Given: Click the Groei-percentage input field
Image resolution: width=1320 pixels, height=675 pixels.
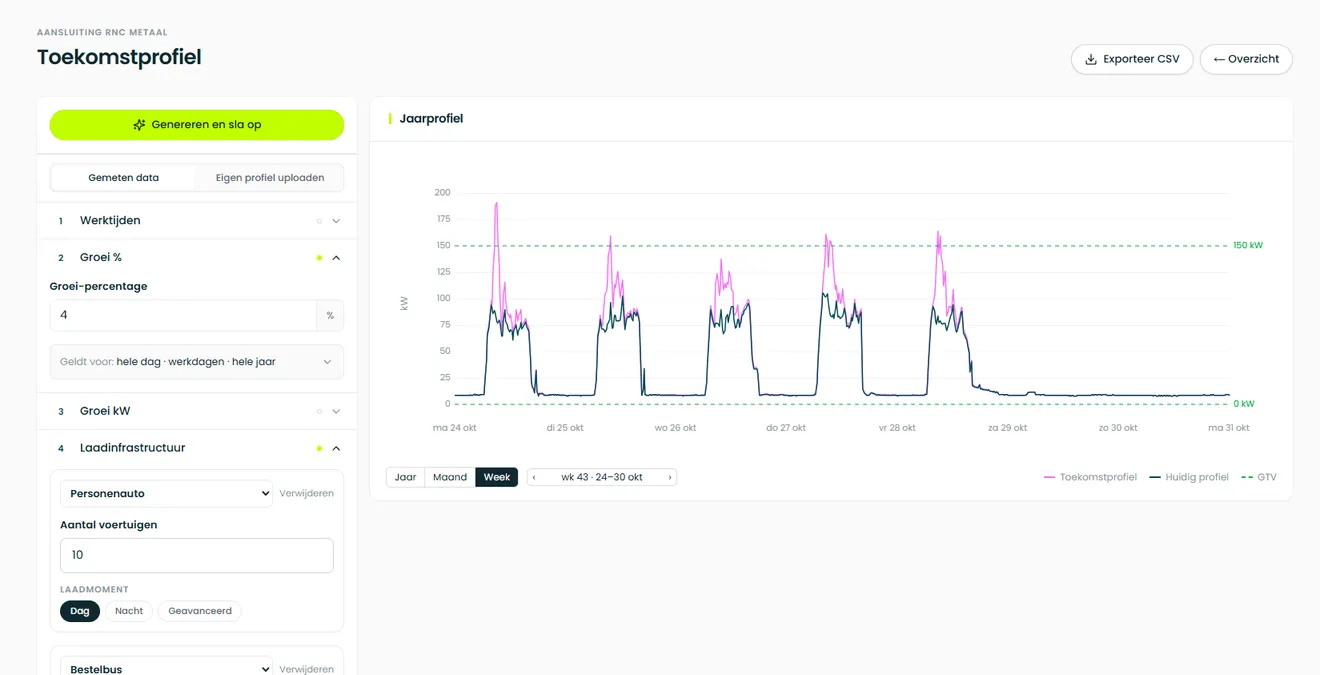Looking at the screenshot, I should tap(184, 315).
